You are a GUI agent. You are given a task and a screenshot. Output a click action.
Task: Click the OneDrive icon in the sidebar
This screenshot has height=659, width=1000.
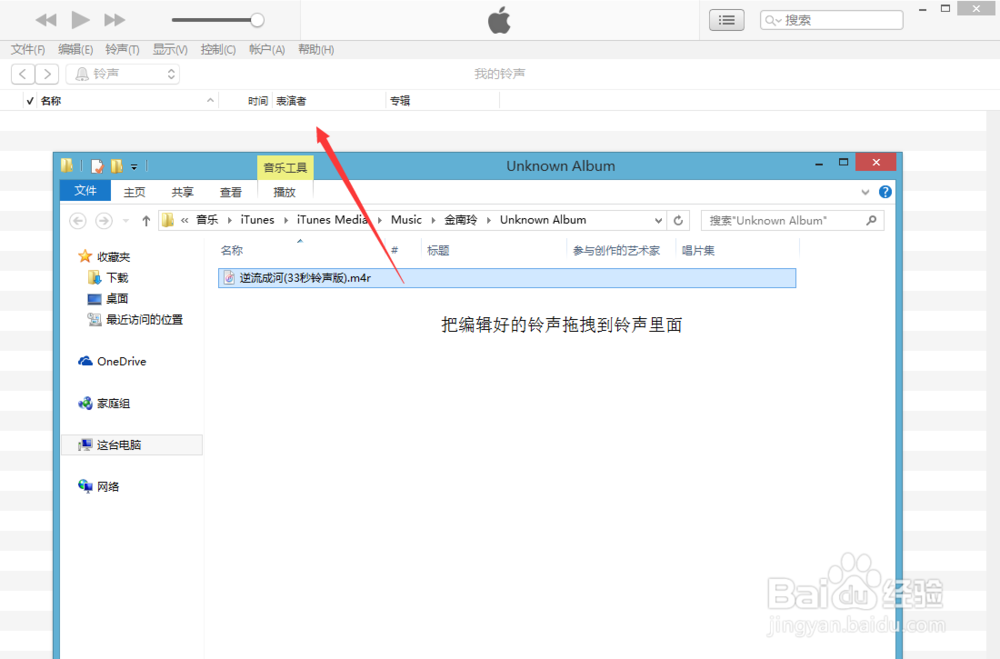tap(83, 361)
